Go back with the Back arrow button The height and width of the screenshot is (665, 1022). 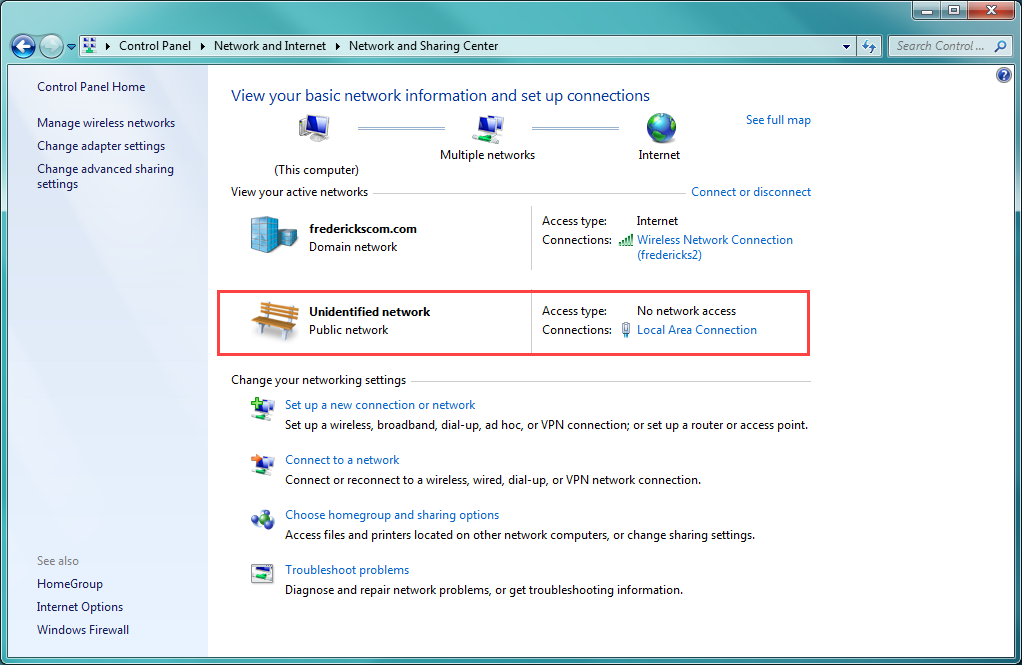(x=23, y=46)
